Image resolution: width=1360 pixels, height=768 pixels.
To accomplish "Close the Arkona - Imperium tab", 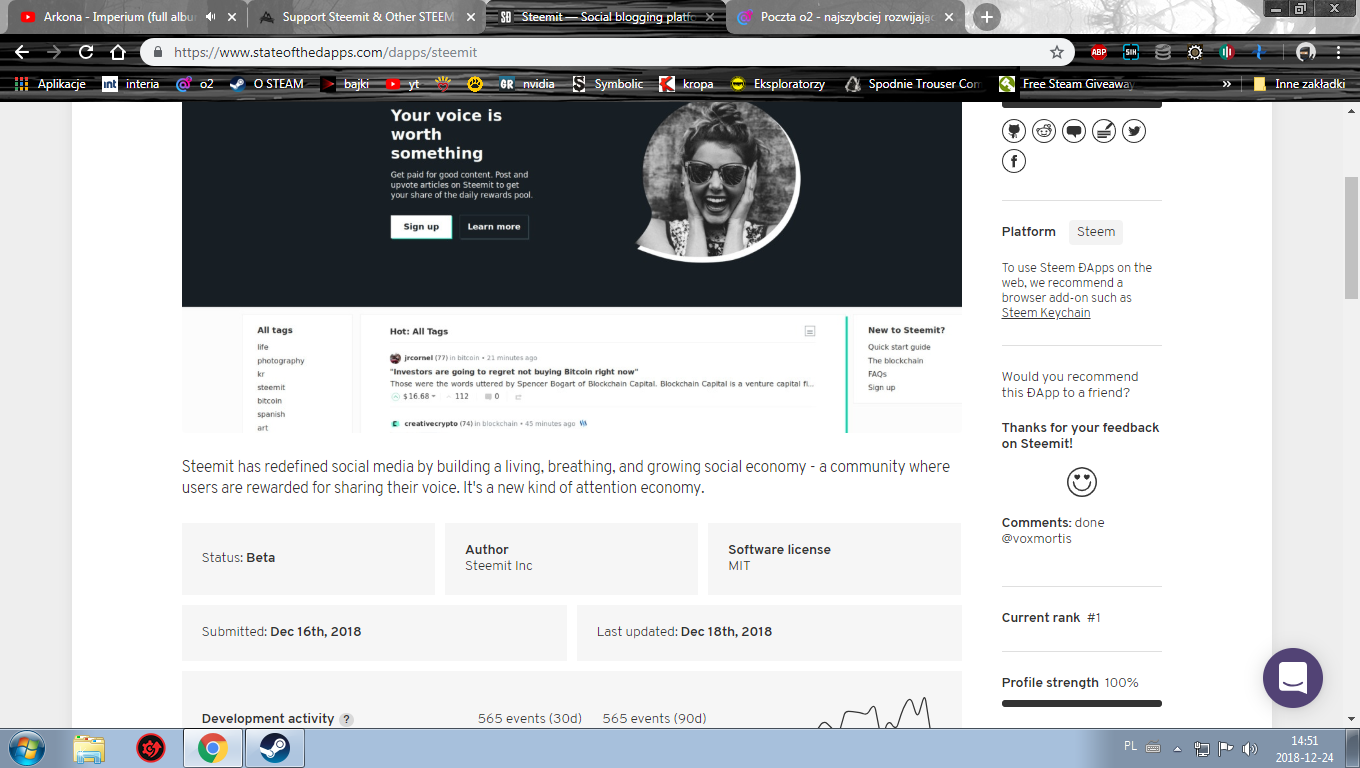I will coord(234,17).
